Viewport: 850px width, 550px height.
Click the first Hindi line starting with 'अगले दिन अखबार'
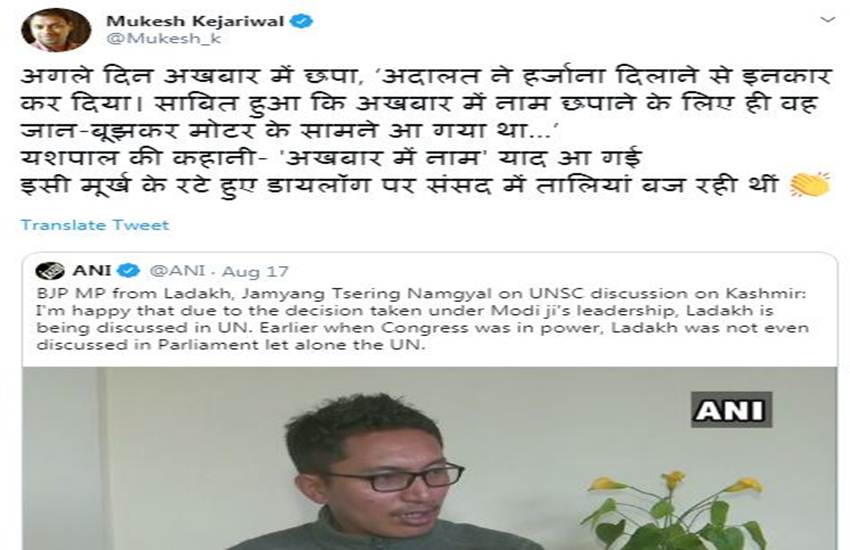click(x=427, y=76)
